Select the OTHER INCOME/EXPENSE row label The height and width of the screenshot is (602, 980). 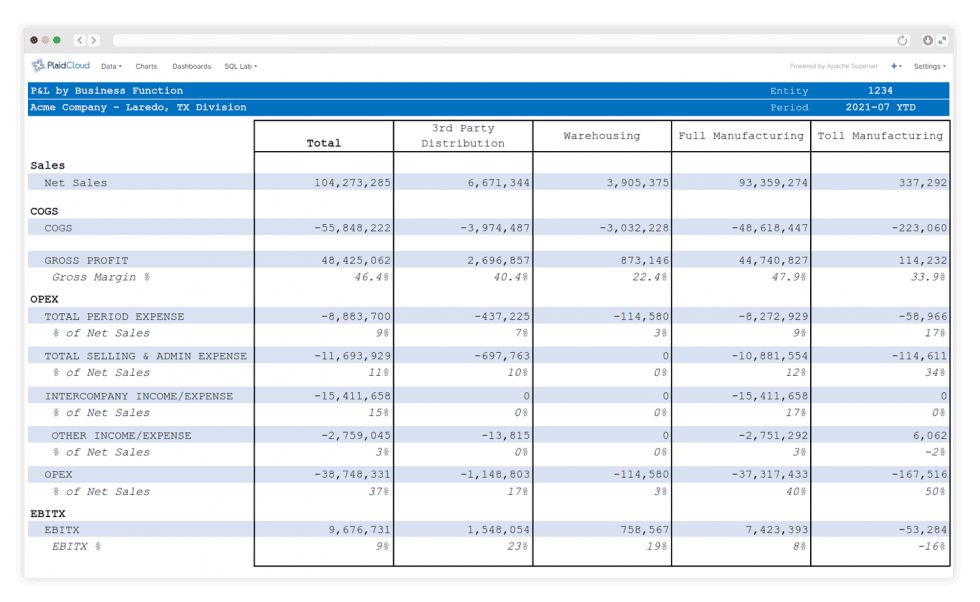pyautogui.click(x=121, y=435)
